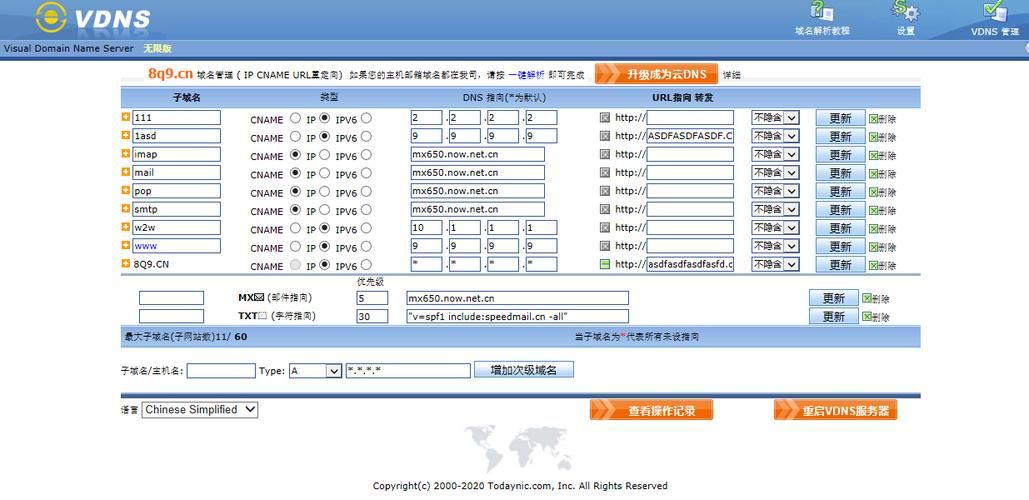
Task: Click the update button for MX record
Action: [833, 298]
